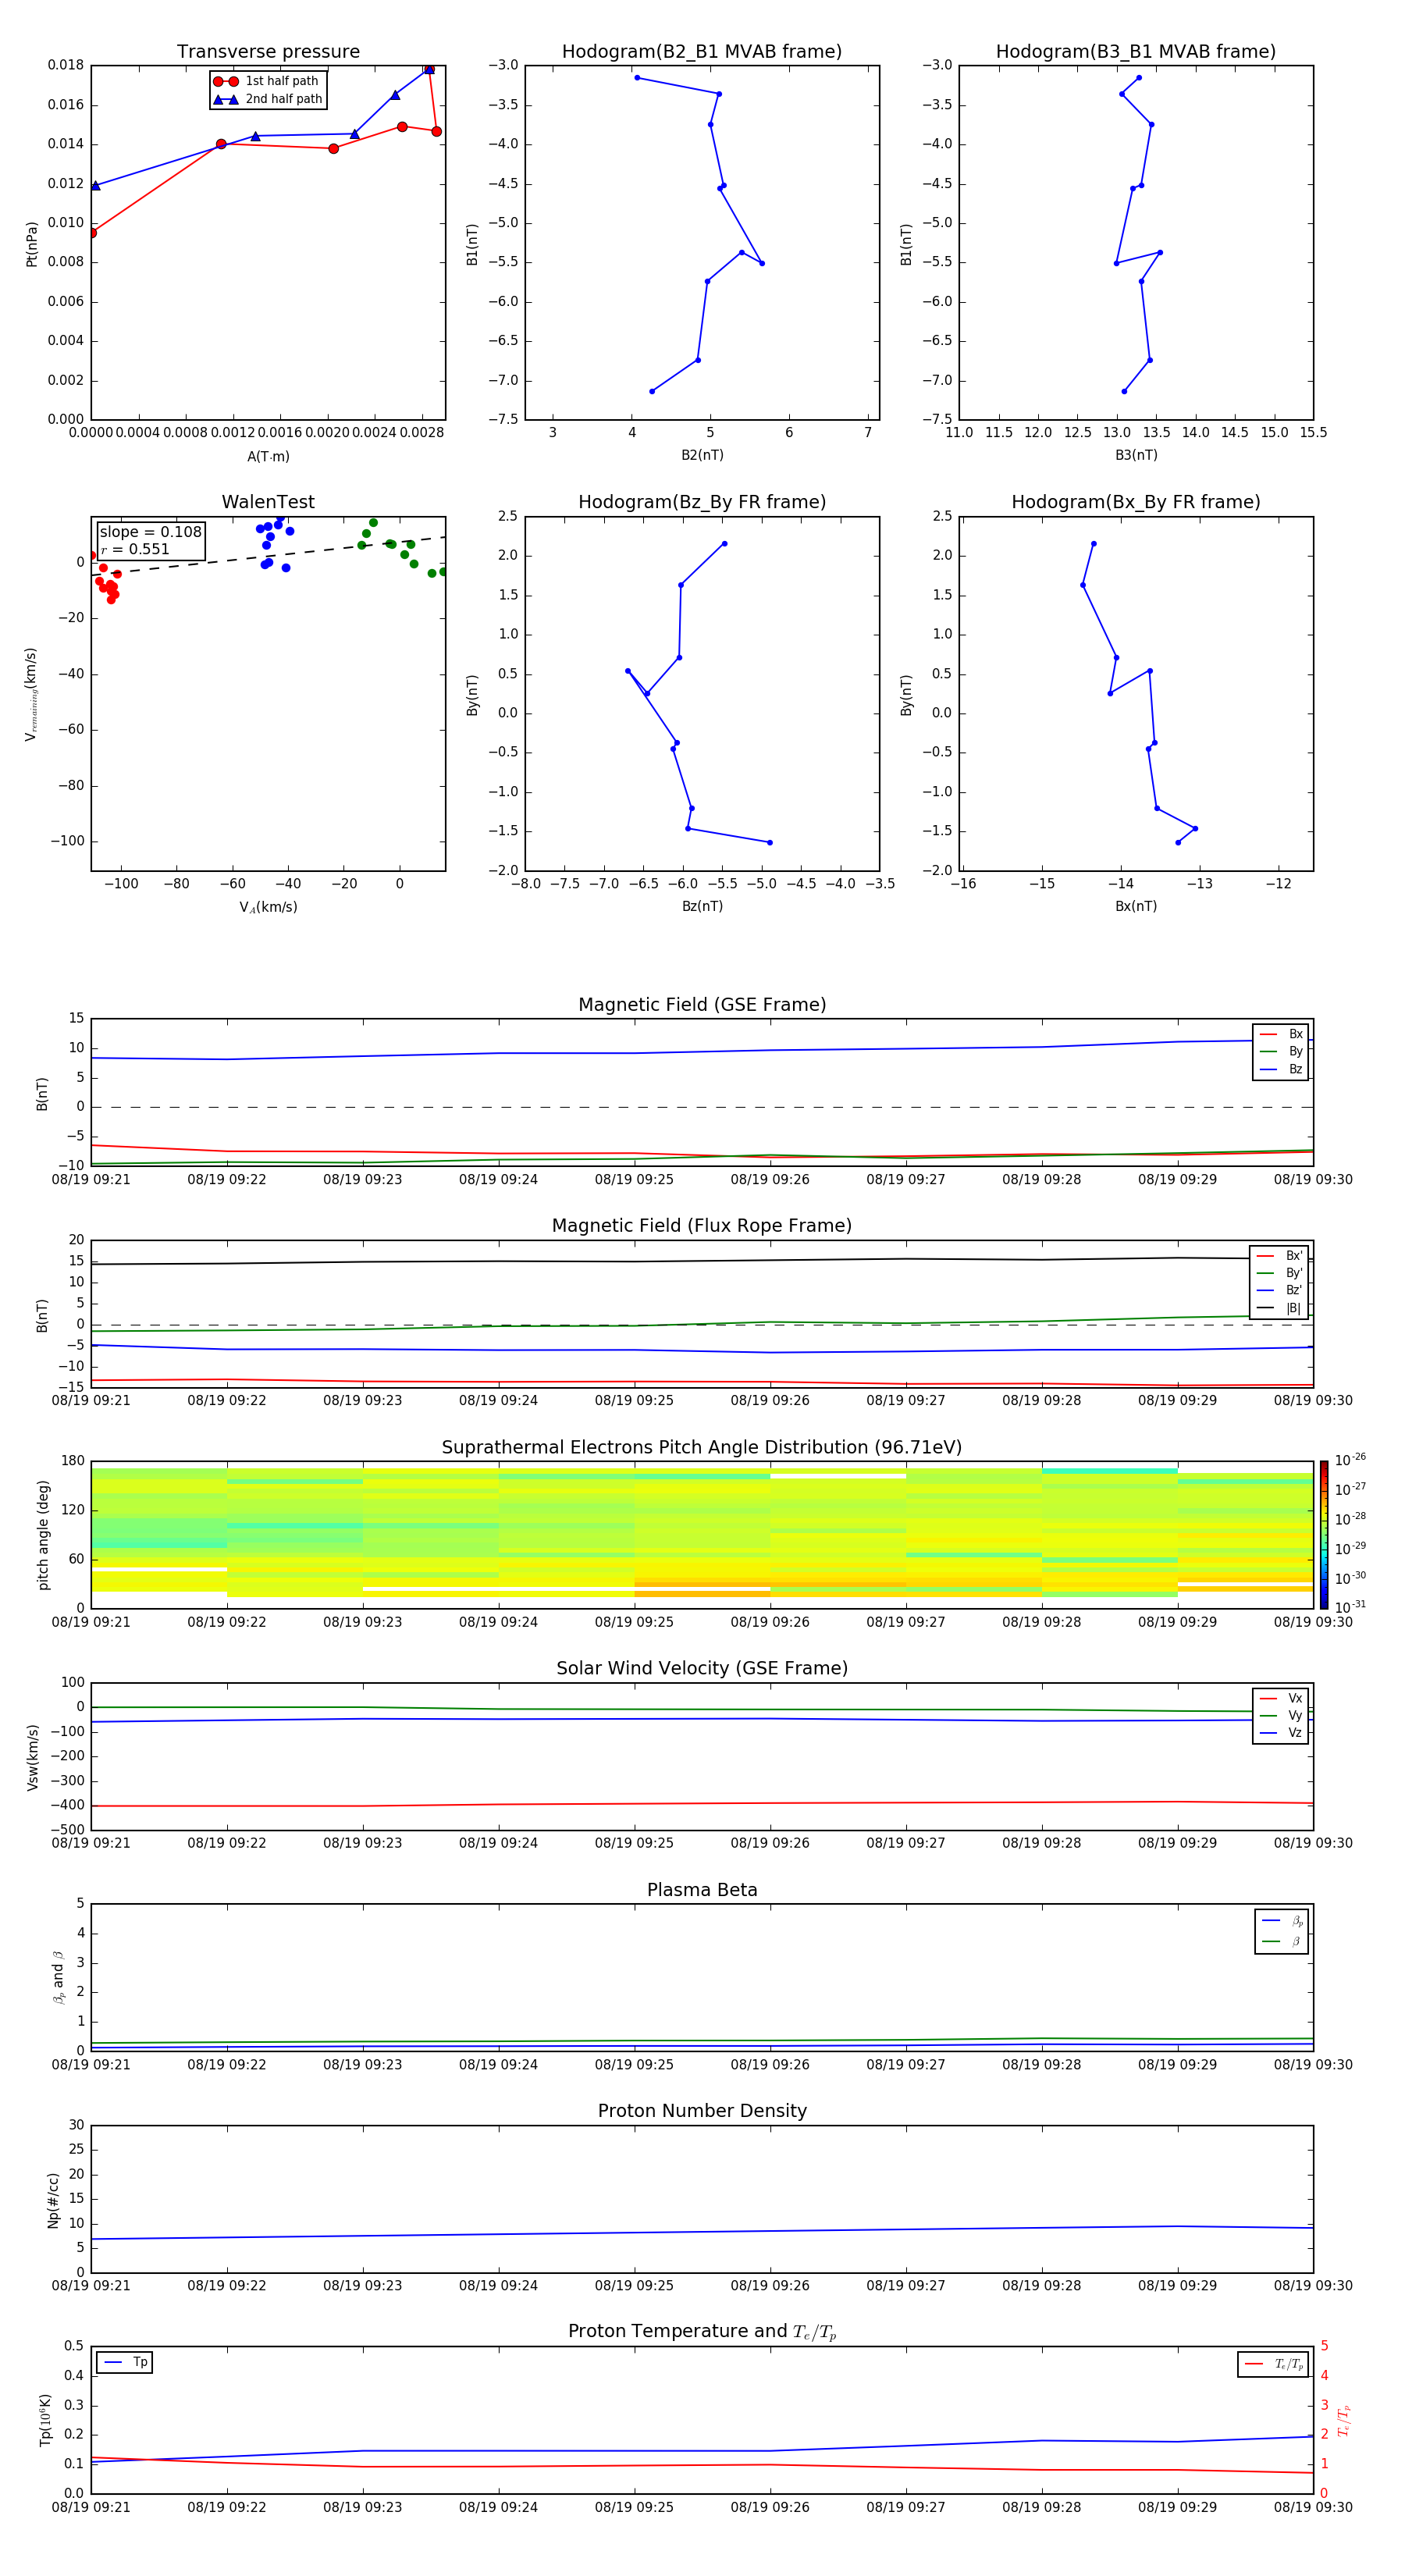The height and width of the screenshot is (2576, 1405).
Task: Click the 'Bz(nT)' x-axis label
Action: [702, 906]
